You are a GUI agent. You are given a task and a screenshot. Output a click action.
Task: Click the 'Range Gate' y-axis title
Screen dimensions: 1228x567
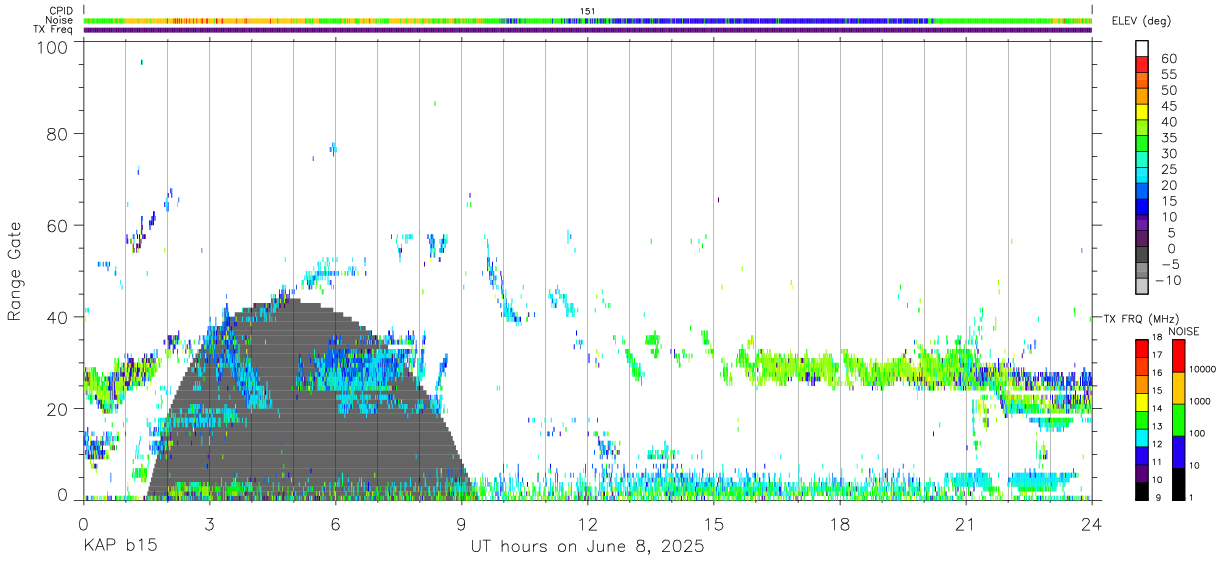click(x=15, y=271)
